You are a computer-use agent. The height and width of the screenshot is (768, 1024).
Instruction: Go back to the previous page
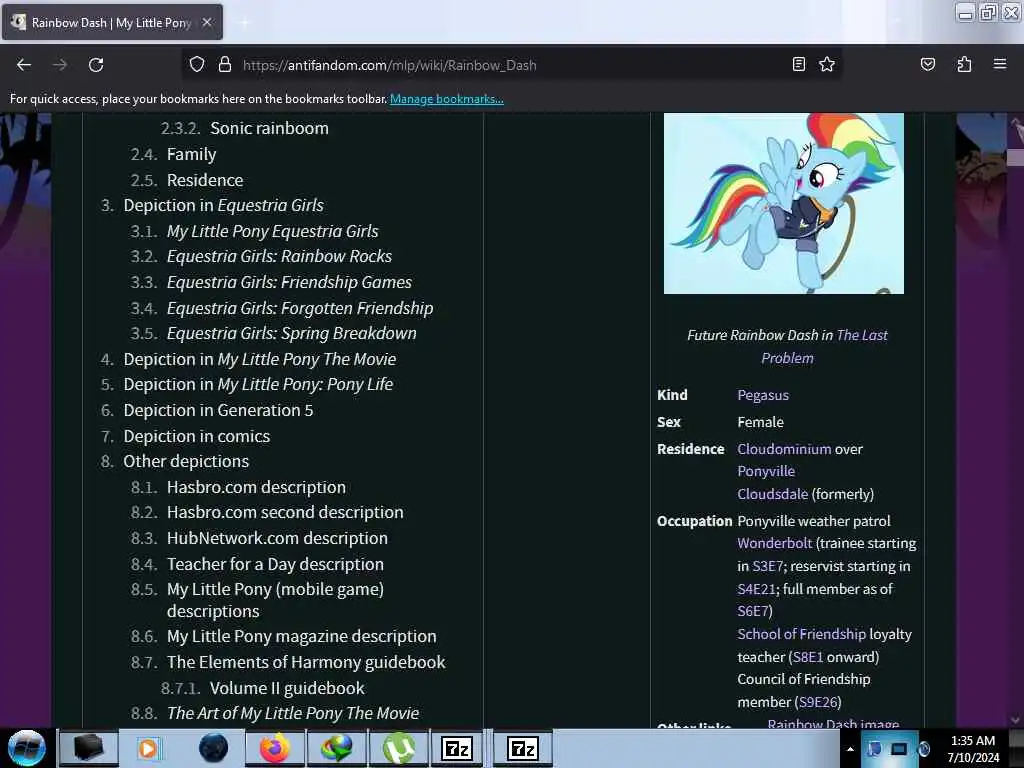(24, 65)
